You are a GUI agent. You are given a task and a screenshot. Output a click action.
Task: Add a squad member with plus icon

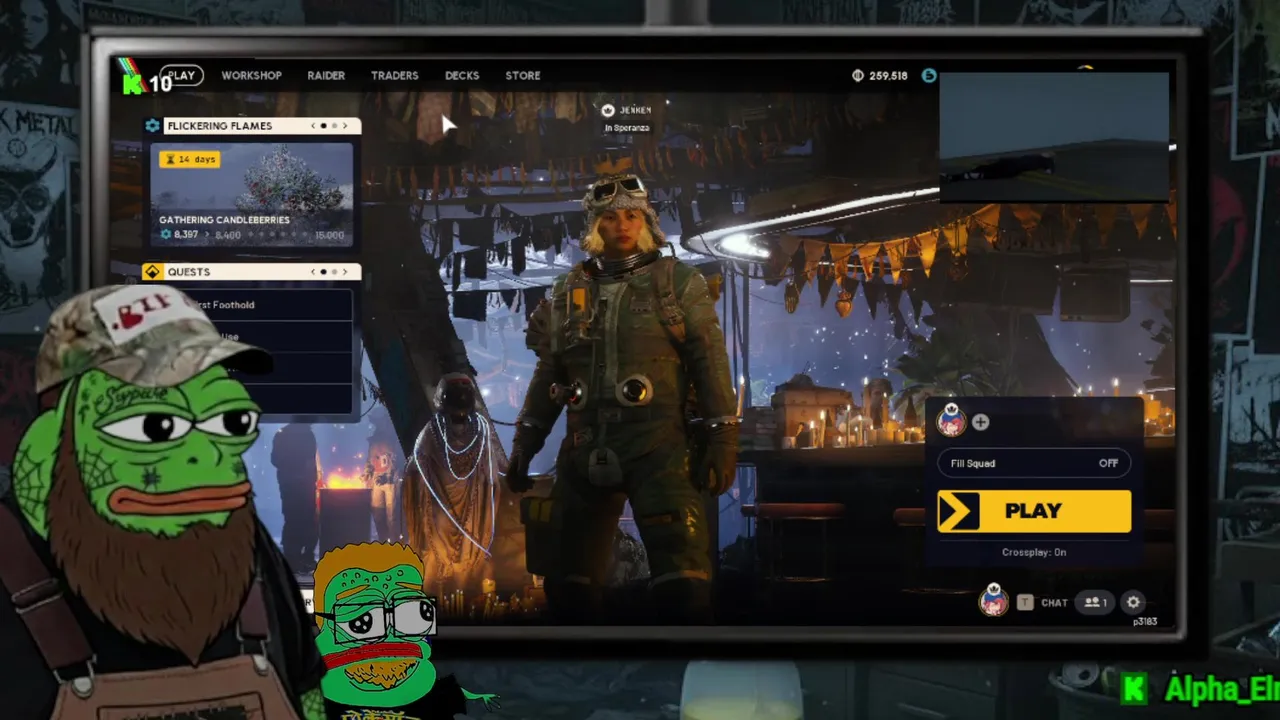pyautogui.click(x=981, y=422)
